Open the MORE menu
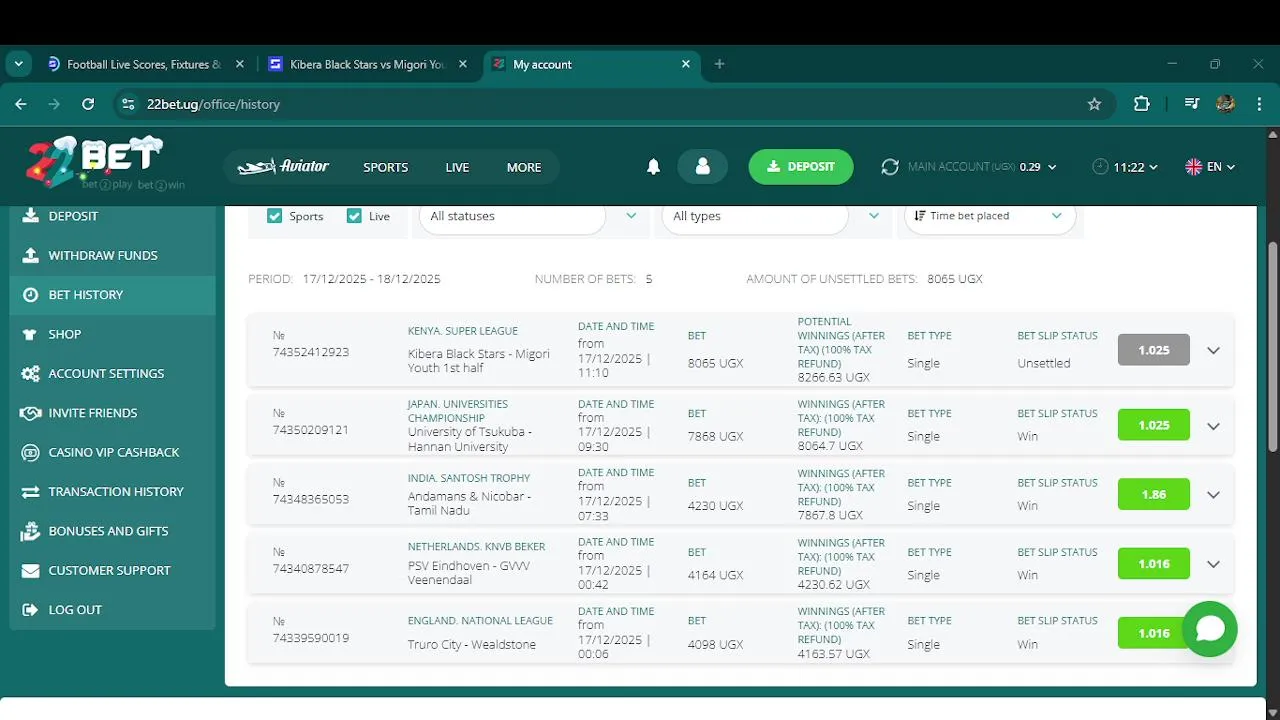Viewport: 1280px width, 720px height. click(524, 167)
